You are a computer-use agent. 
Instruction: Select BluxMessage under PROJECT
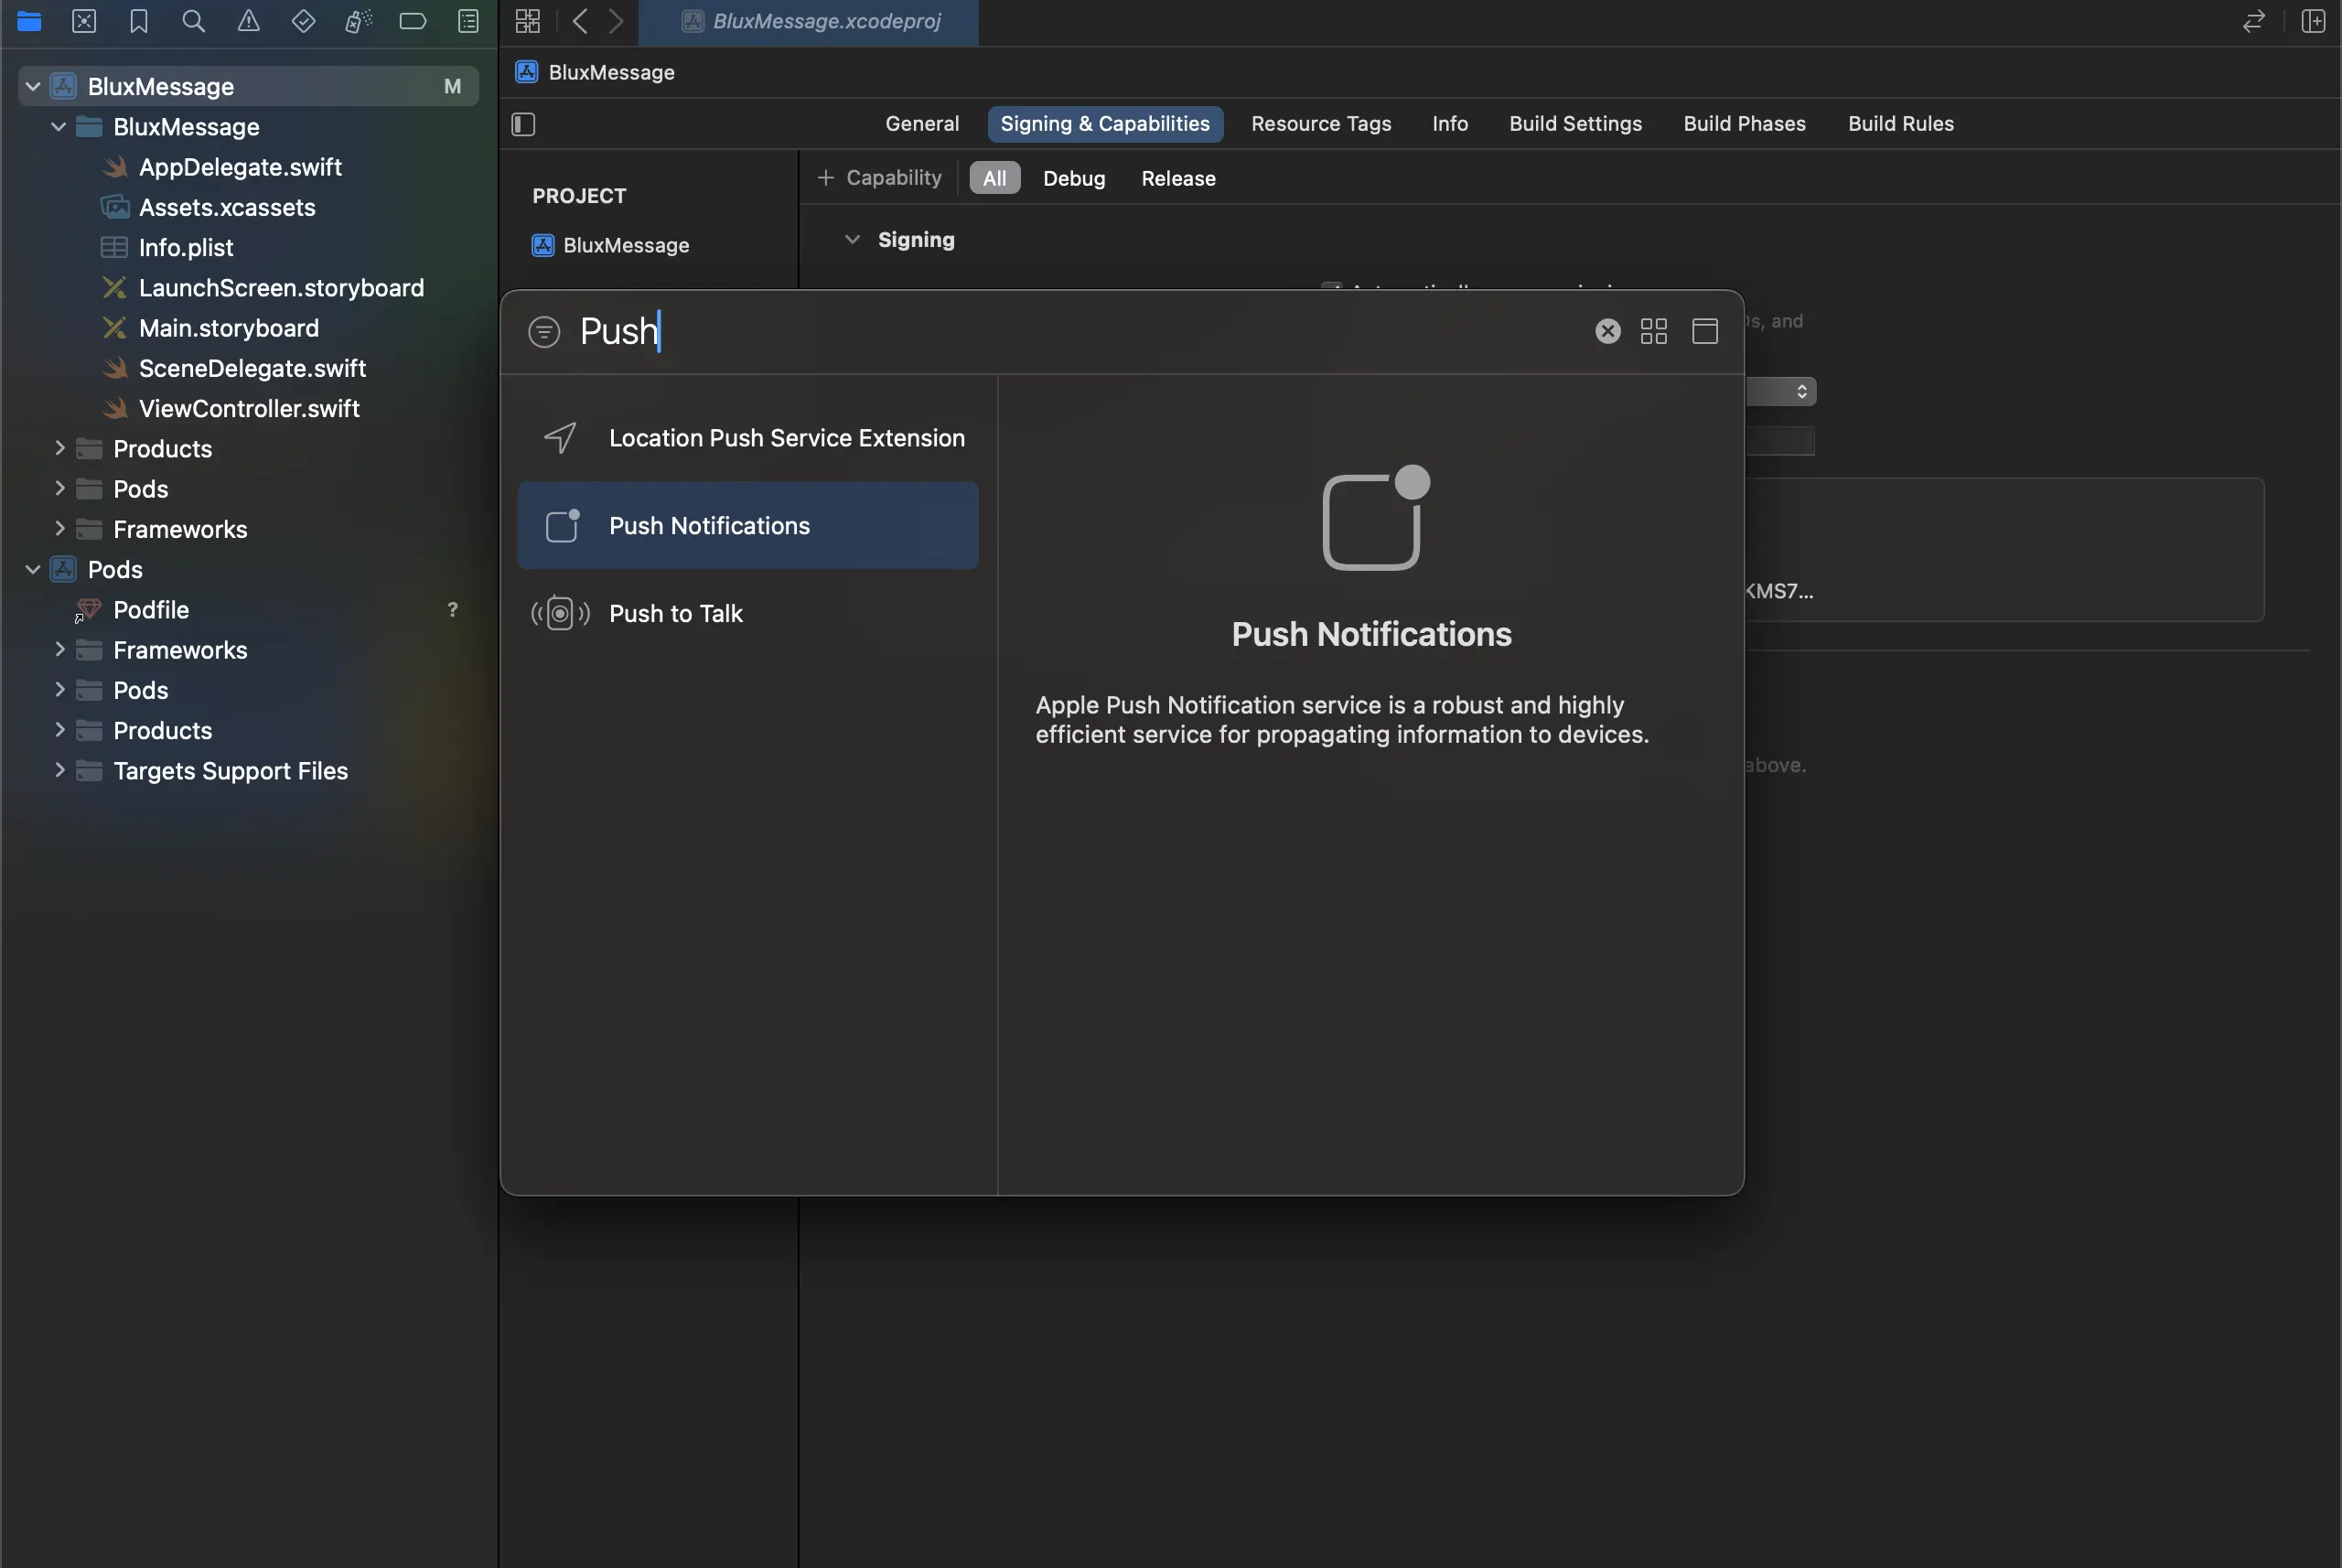(x=611, y=246)
